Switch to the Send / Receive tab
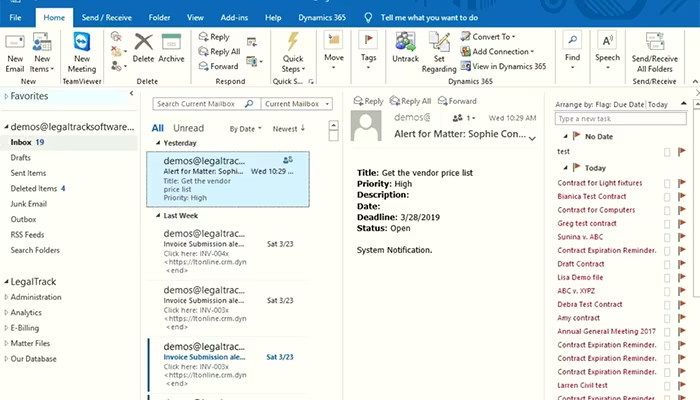Viewport: 700px width, 400px height. pyautogui.click(x=106, y=17)
